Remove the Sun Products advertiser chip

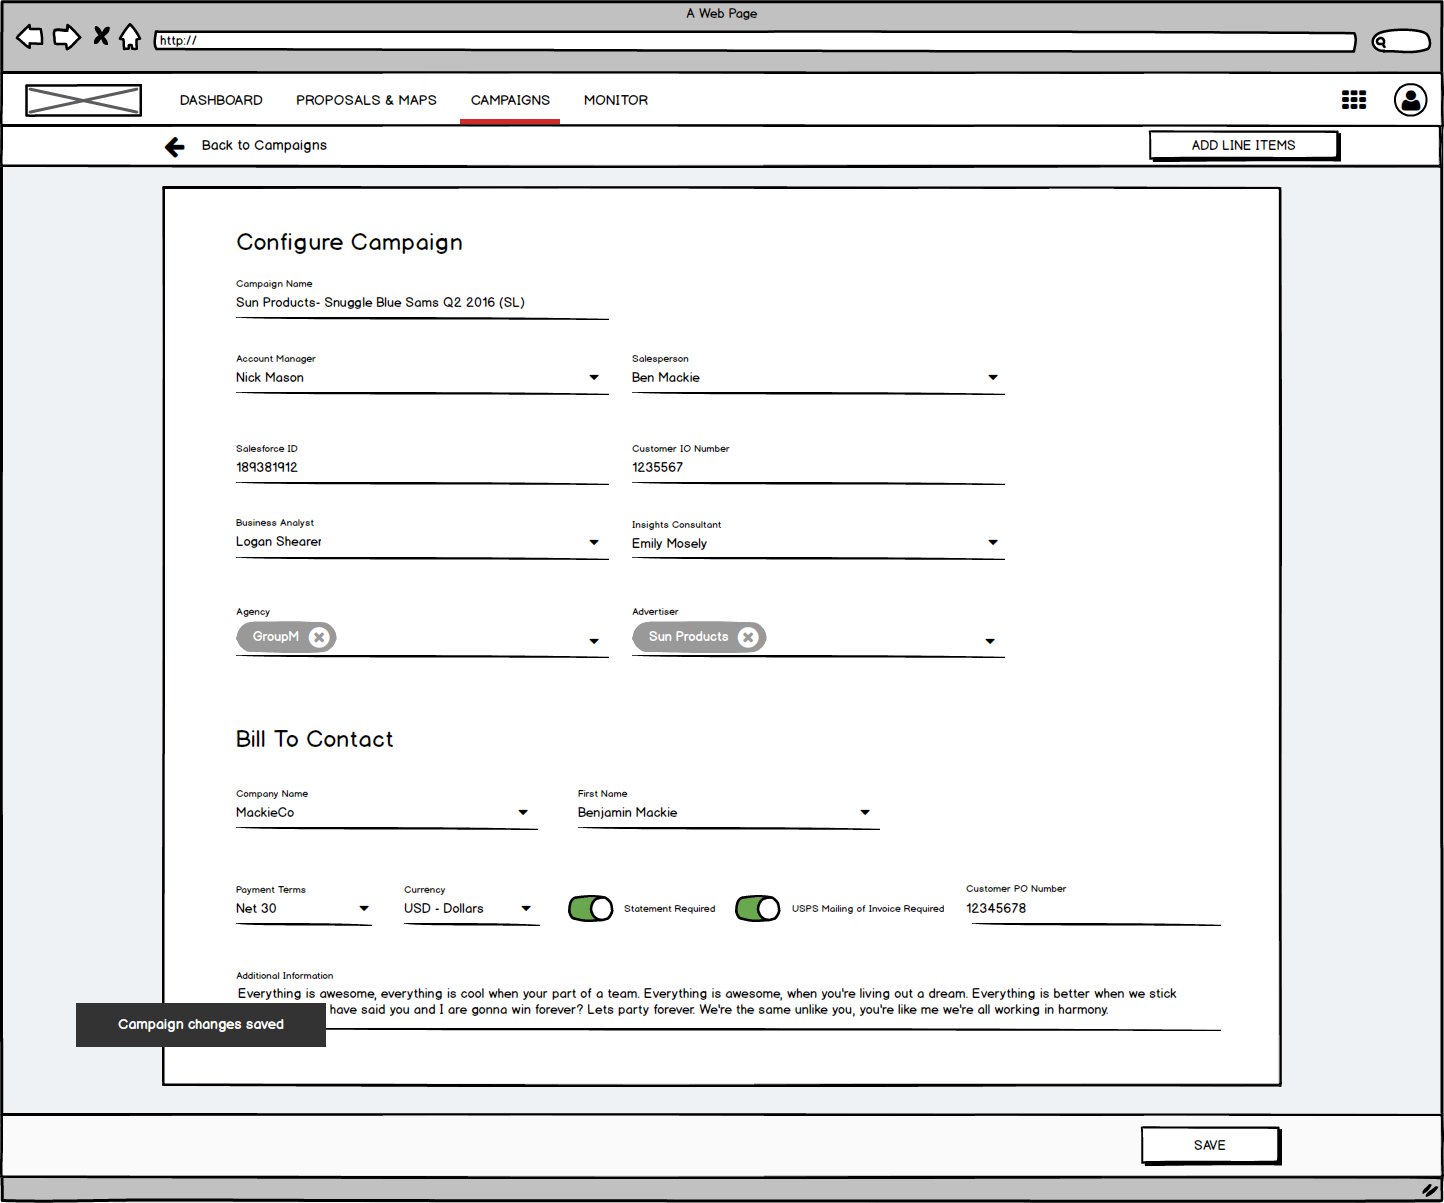coord(747,637)
